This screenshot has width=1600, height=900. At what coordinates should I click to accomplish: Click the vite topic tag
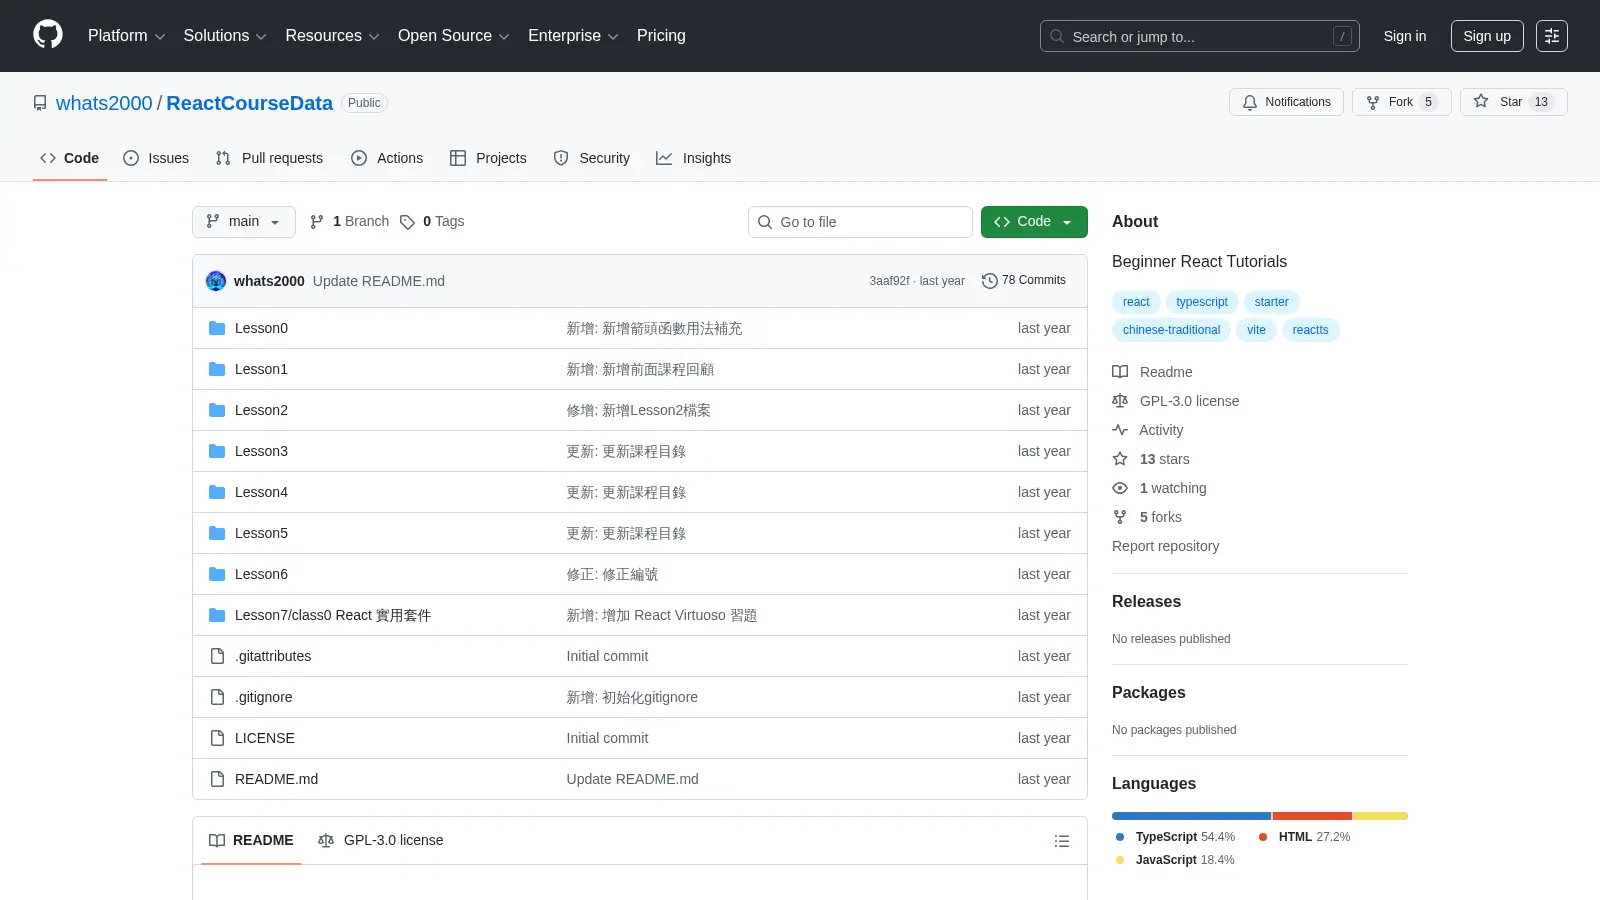coord(1256,330)
